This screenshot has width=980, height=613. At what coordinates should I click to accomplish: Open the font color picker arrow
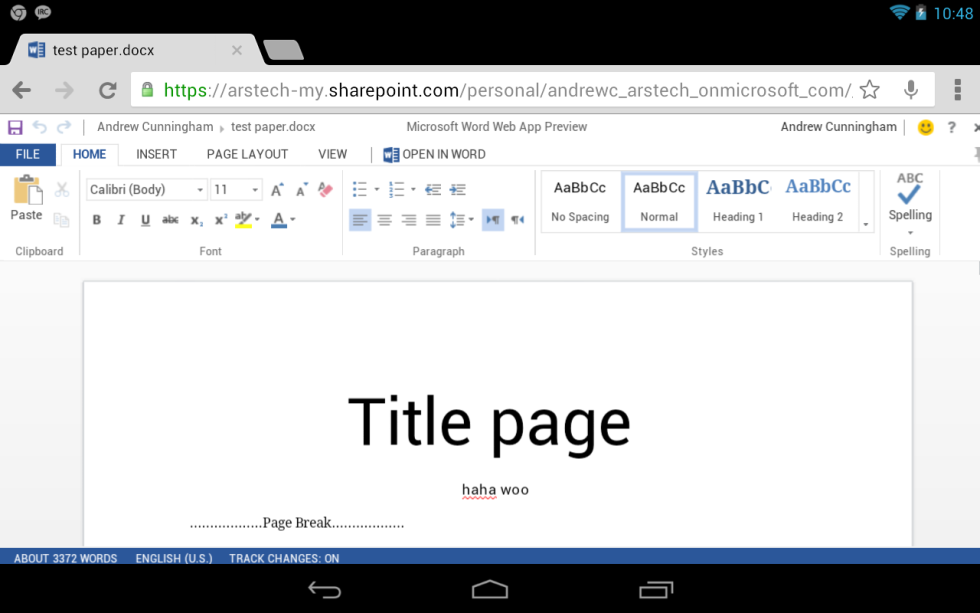292,219
